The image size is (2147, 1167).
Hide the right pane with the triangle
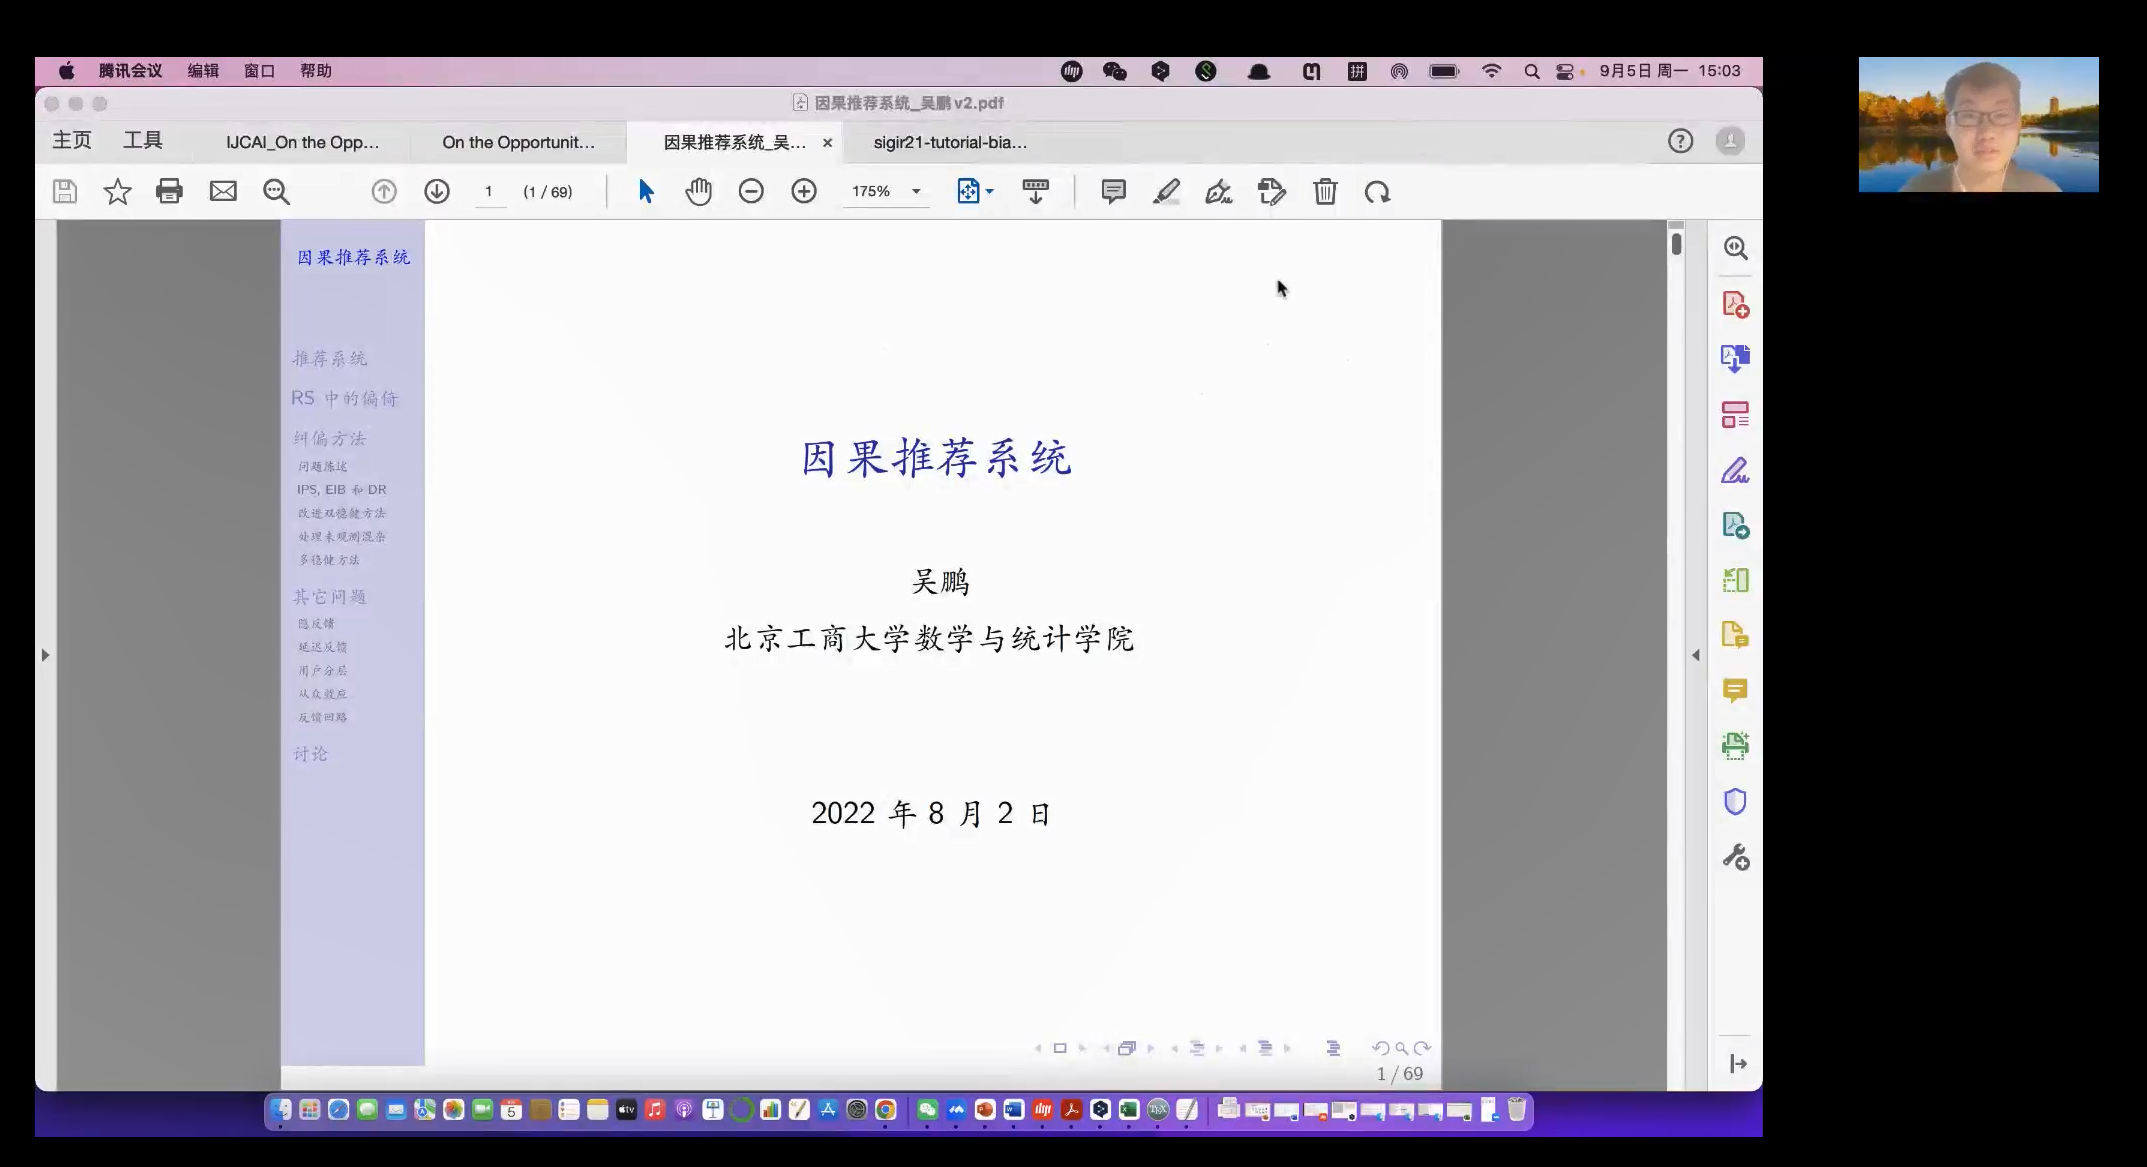pyautogui.click(x=1695, y=655)
